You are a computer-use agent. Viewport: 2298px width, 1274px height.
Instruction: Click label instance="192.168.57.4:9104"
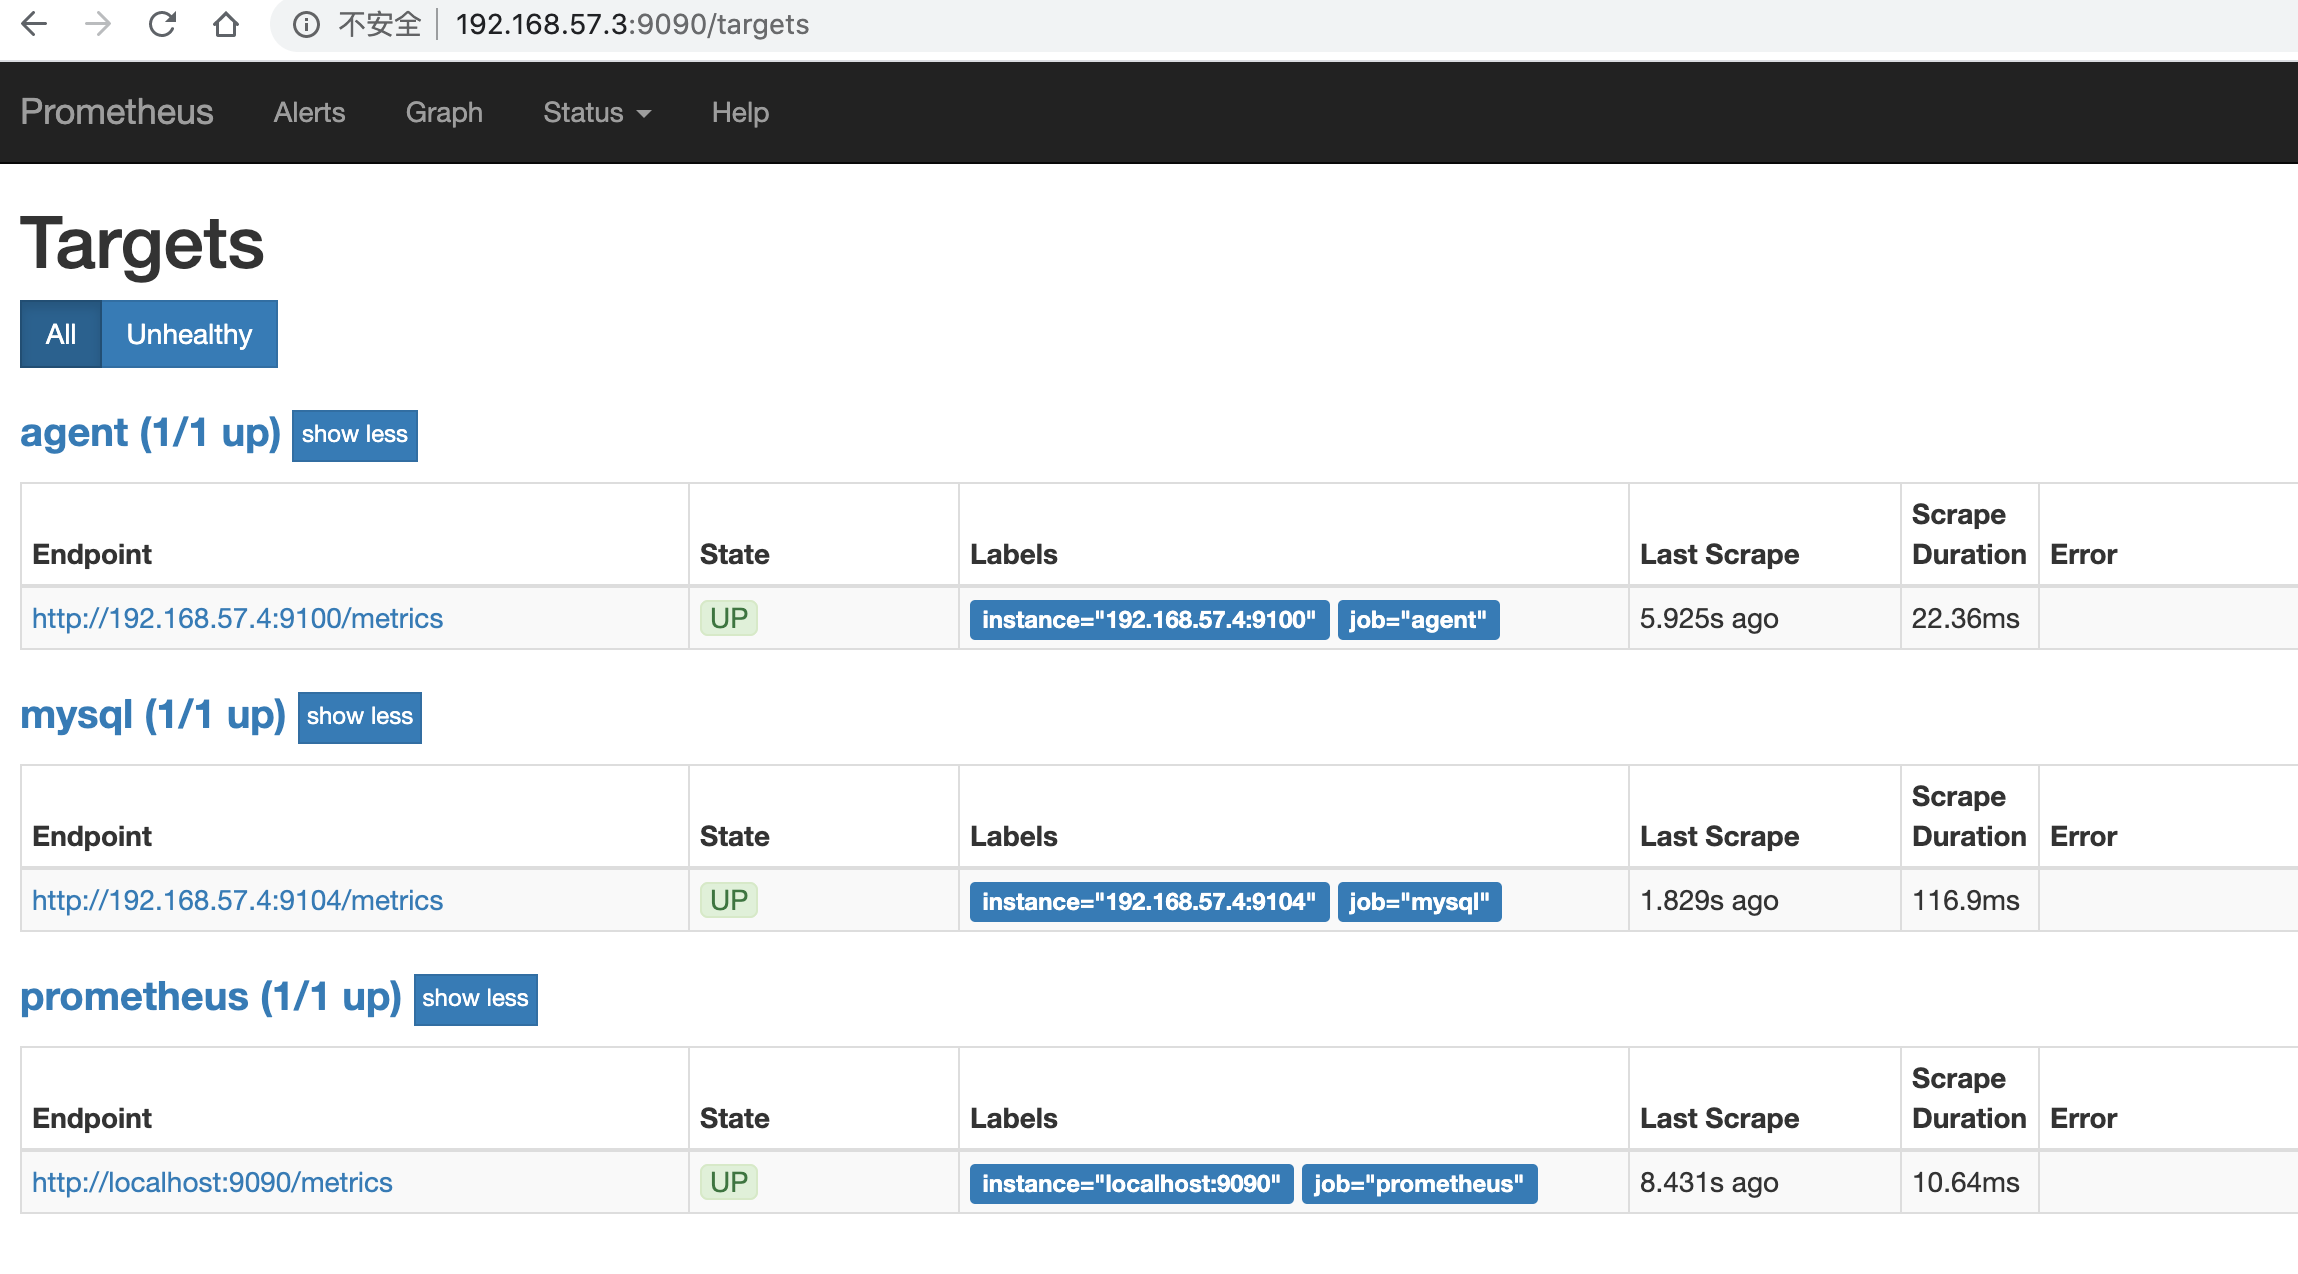point(1149,902)
